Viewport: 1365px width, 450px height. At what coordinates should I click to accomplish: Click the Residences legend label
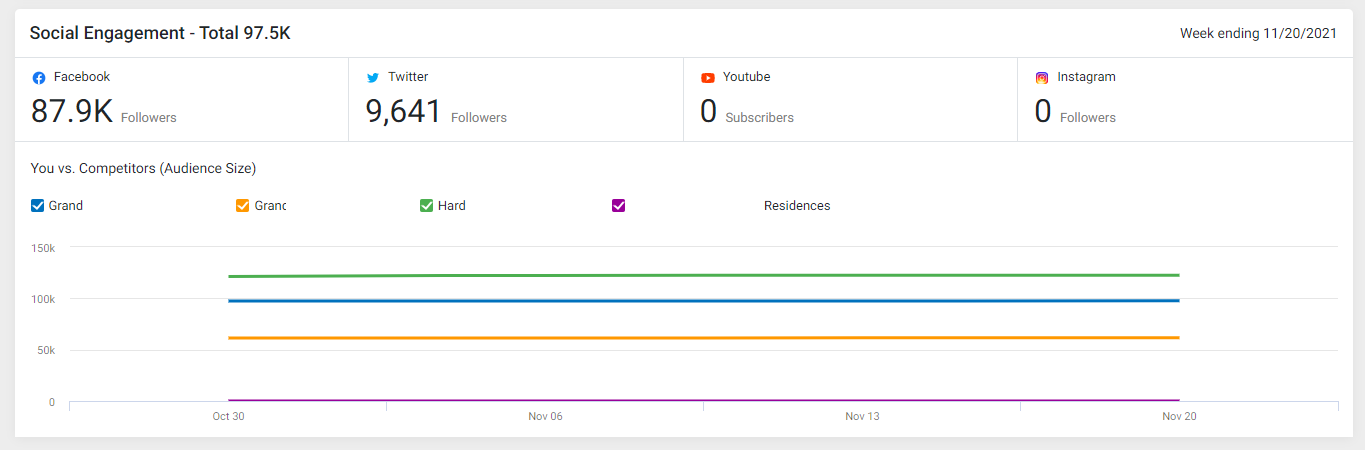point(797,206)
